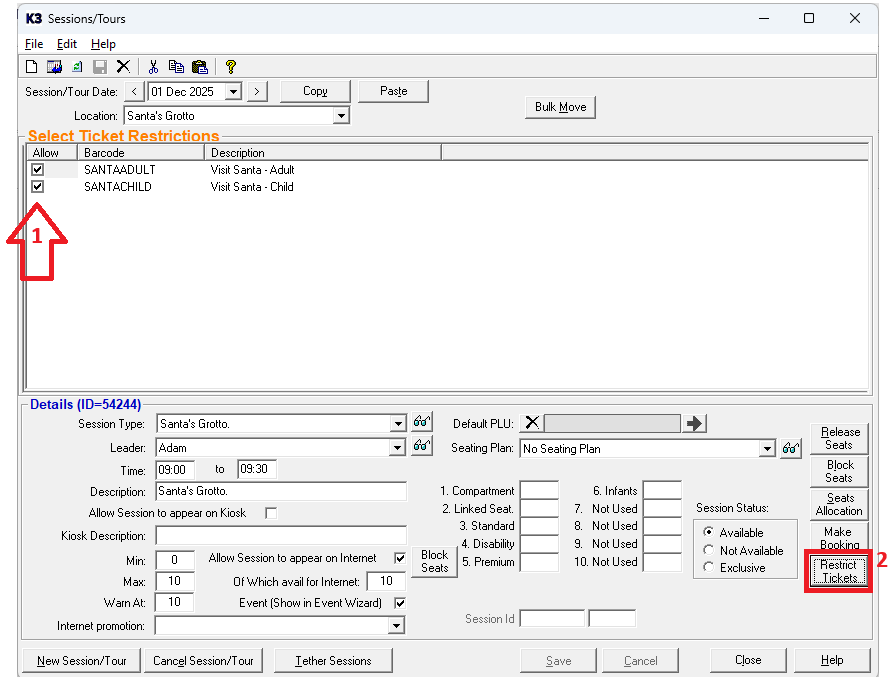Click the Default PLU arrow button

point(695,423)
